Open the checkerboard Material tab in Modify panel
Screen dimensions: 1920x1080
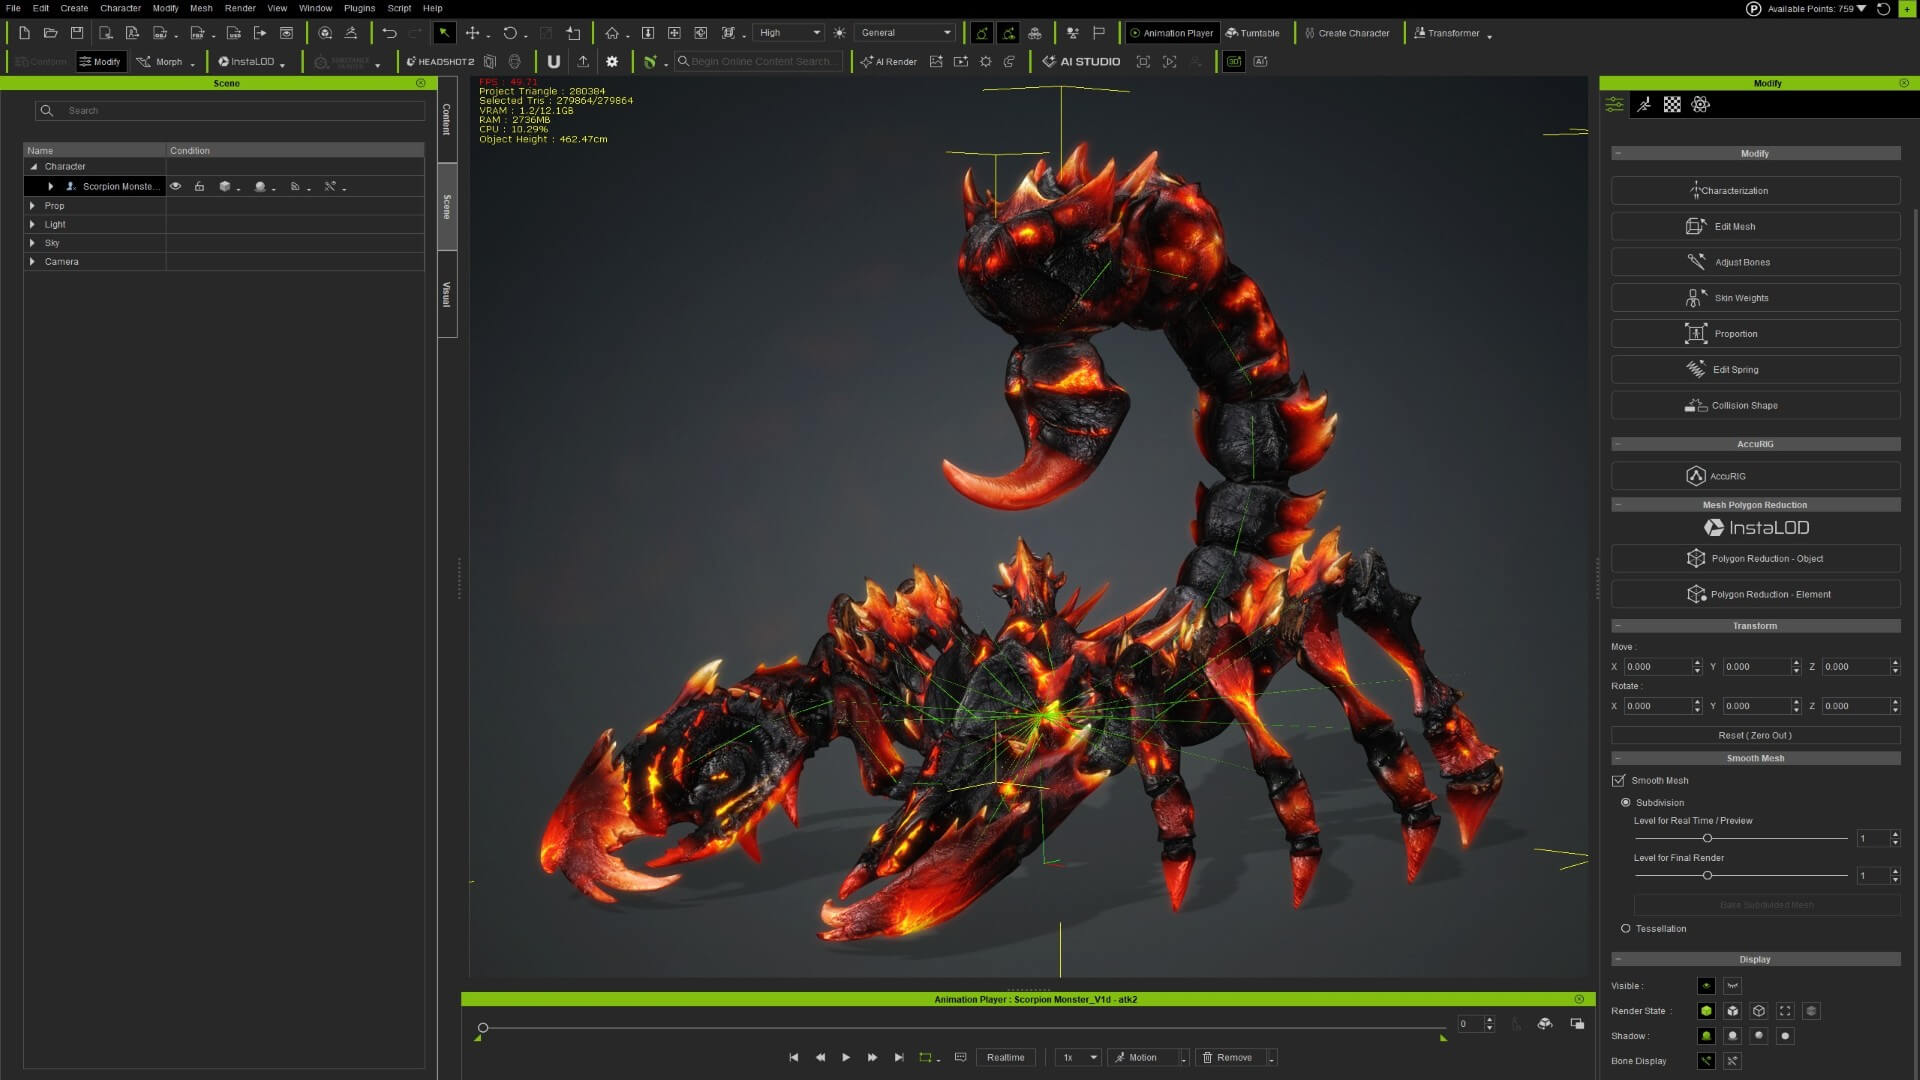click(x=1672, y=104)
